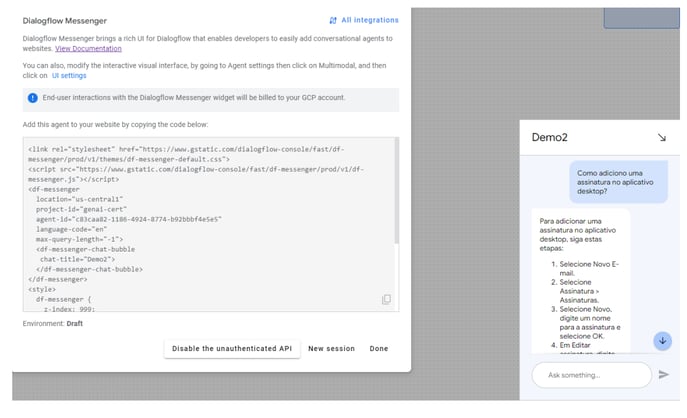Click the send message icon
Viewport: 687px width, 418px height.
pyautogui.click(x=663, y=375)
